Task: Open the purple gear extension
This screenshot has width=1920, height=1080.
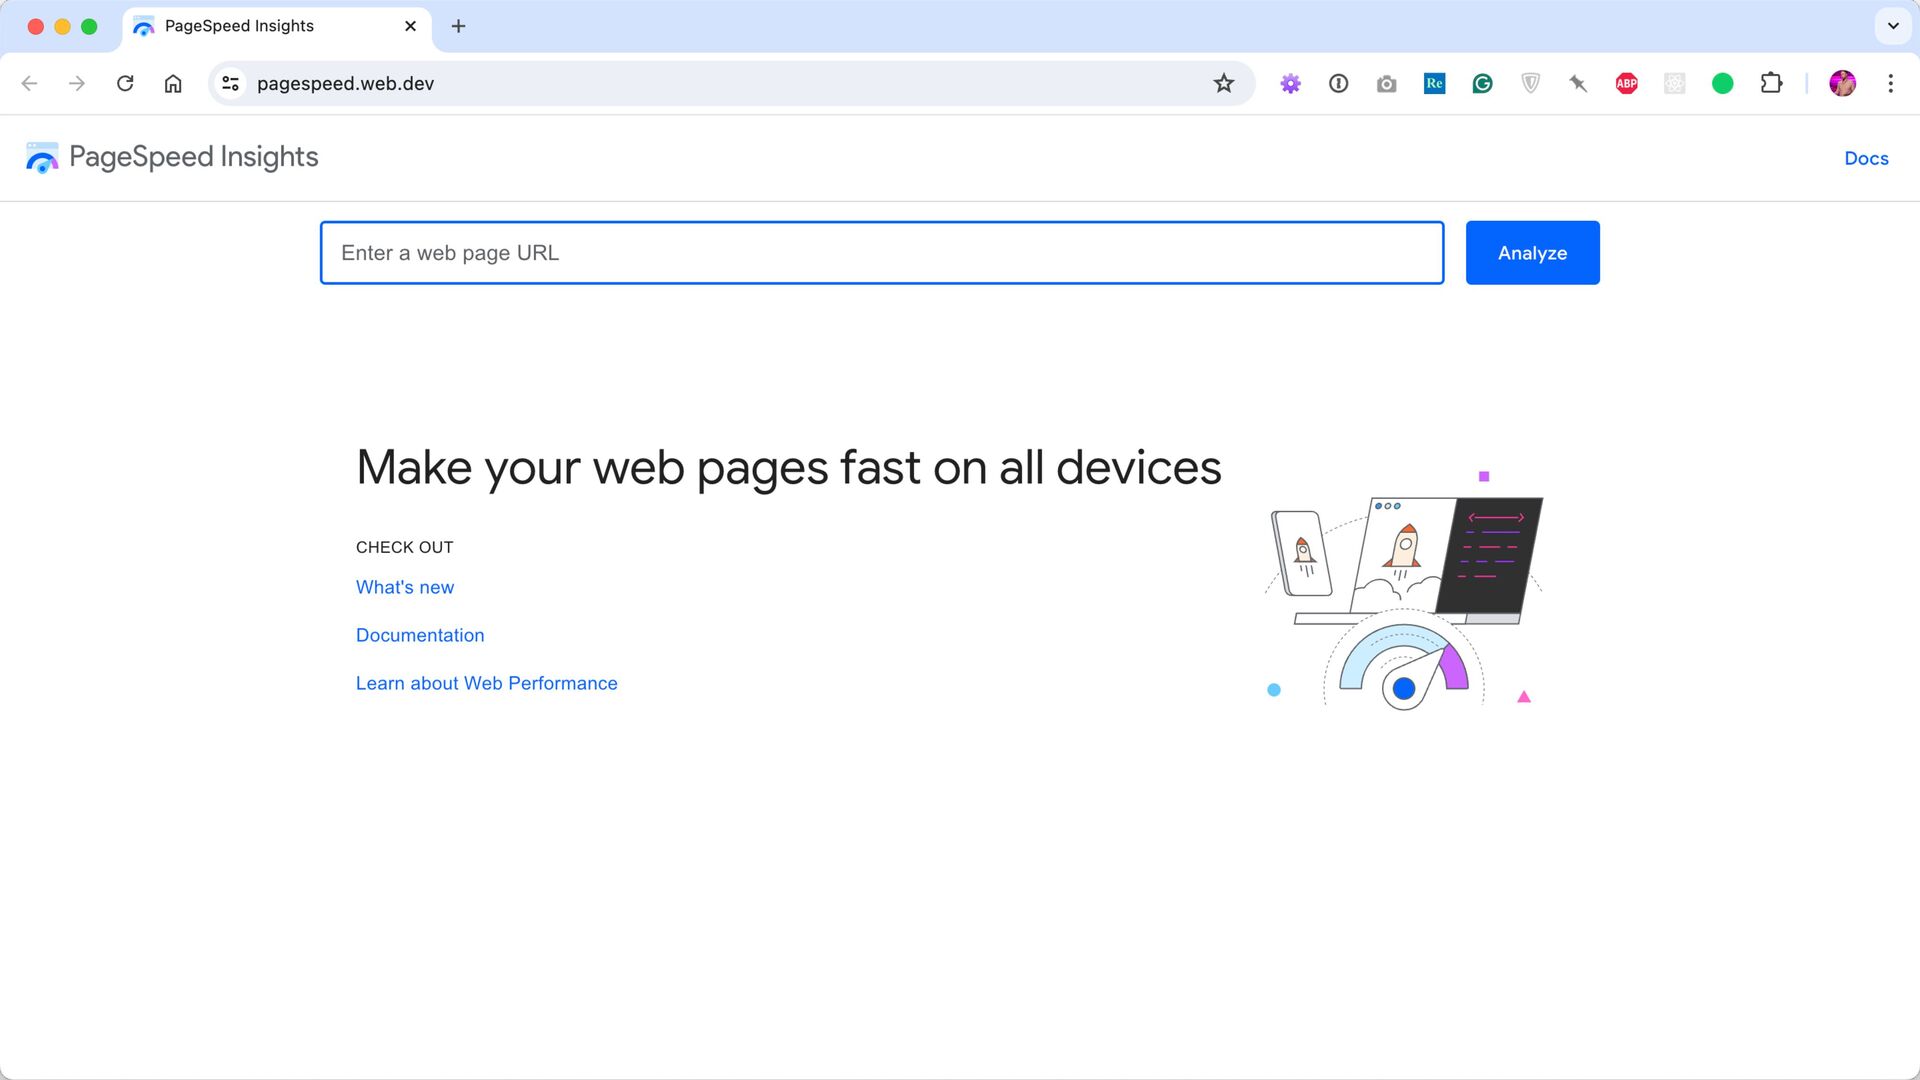Action: click(x=1290, y=84)
